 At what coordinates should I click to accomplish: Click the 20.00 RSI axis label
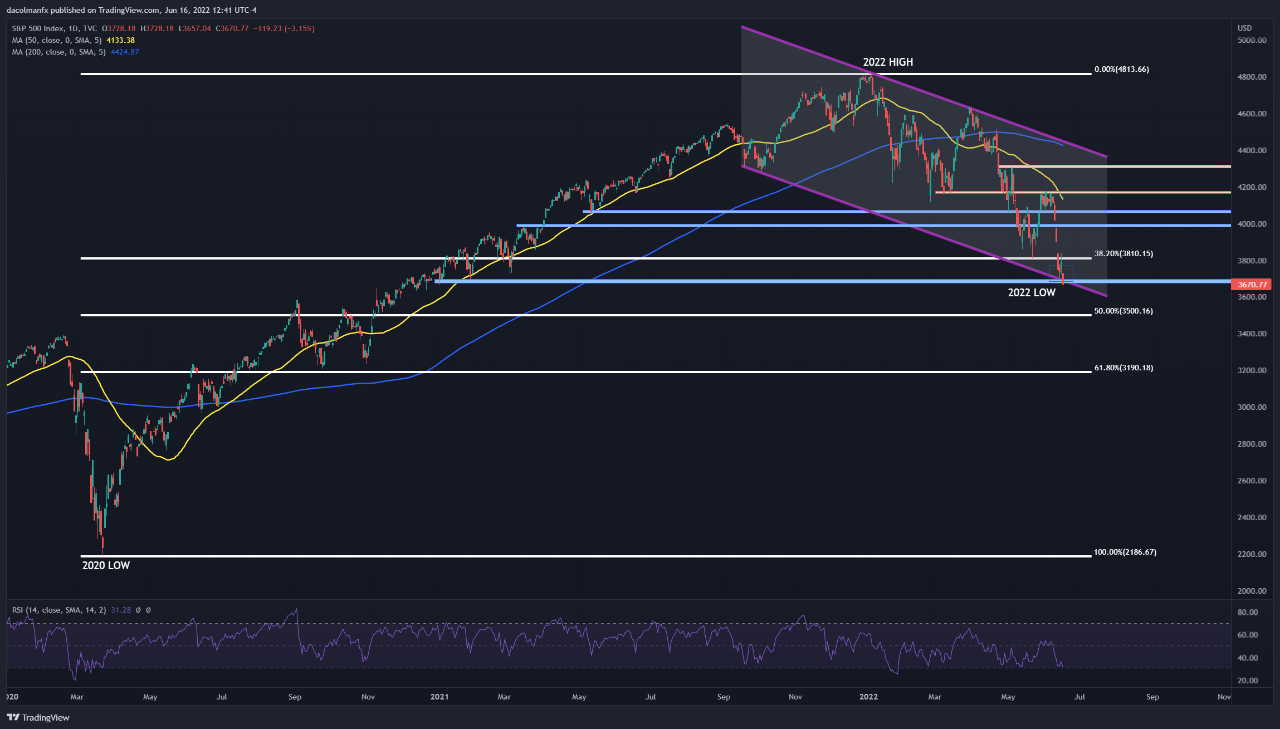click(1250, 681)
